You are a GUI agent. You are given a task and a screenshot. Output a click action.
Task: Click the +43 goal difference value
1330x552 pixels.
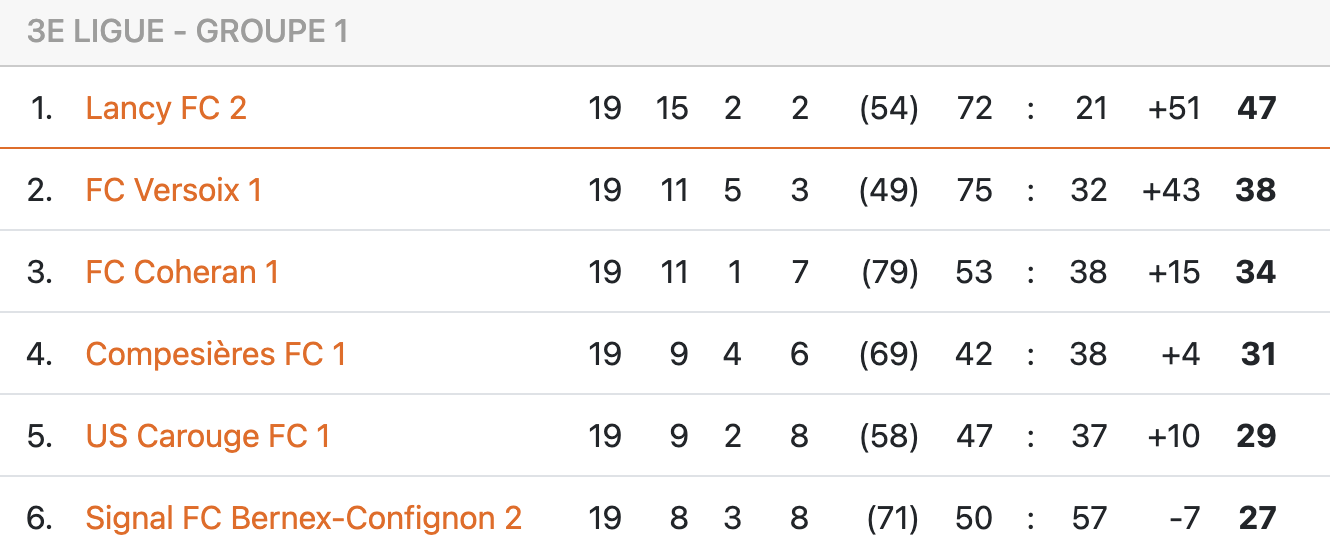pos(1171,190)
